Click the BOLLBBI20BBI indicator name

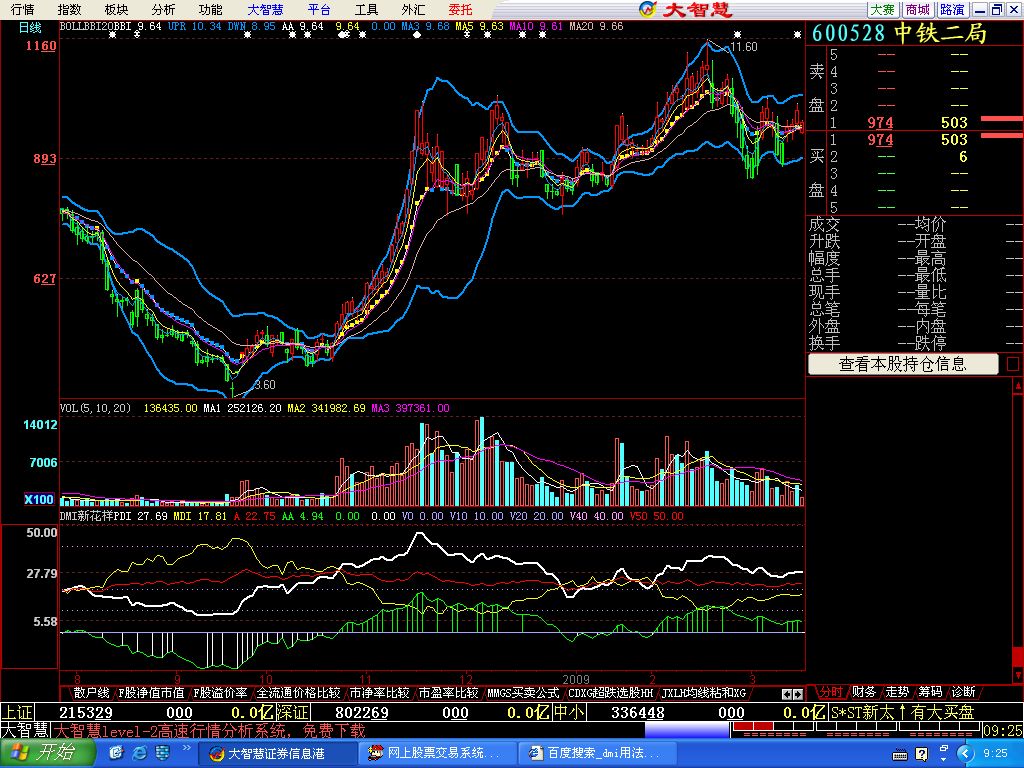(x=95, y=27)
